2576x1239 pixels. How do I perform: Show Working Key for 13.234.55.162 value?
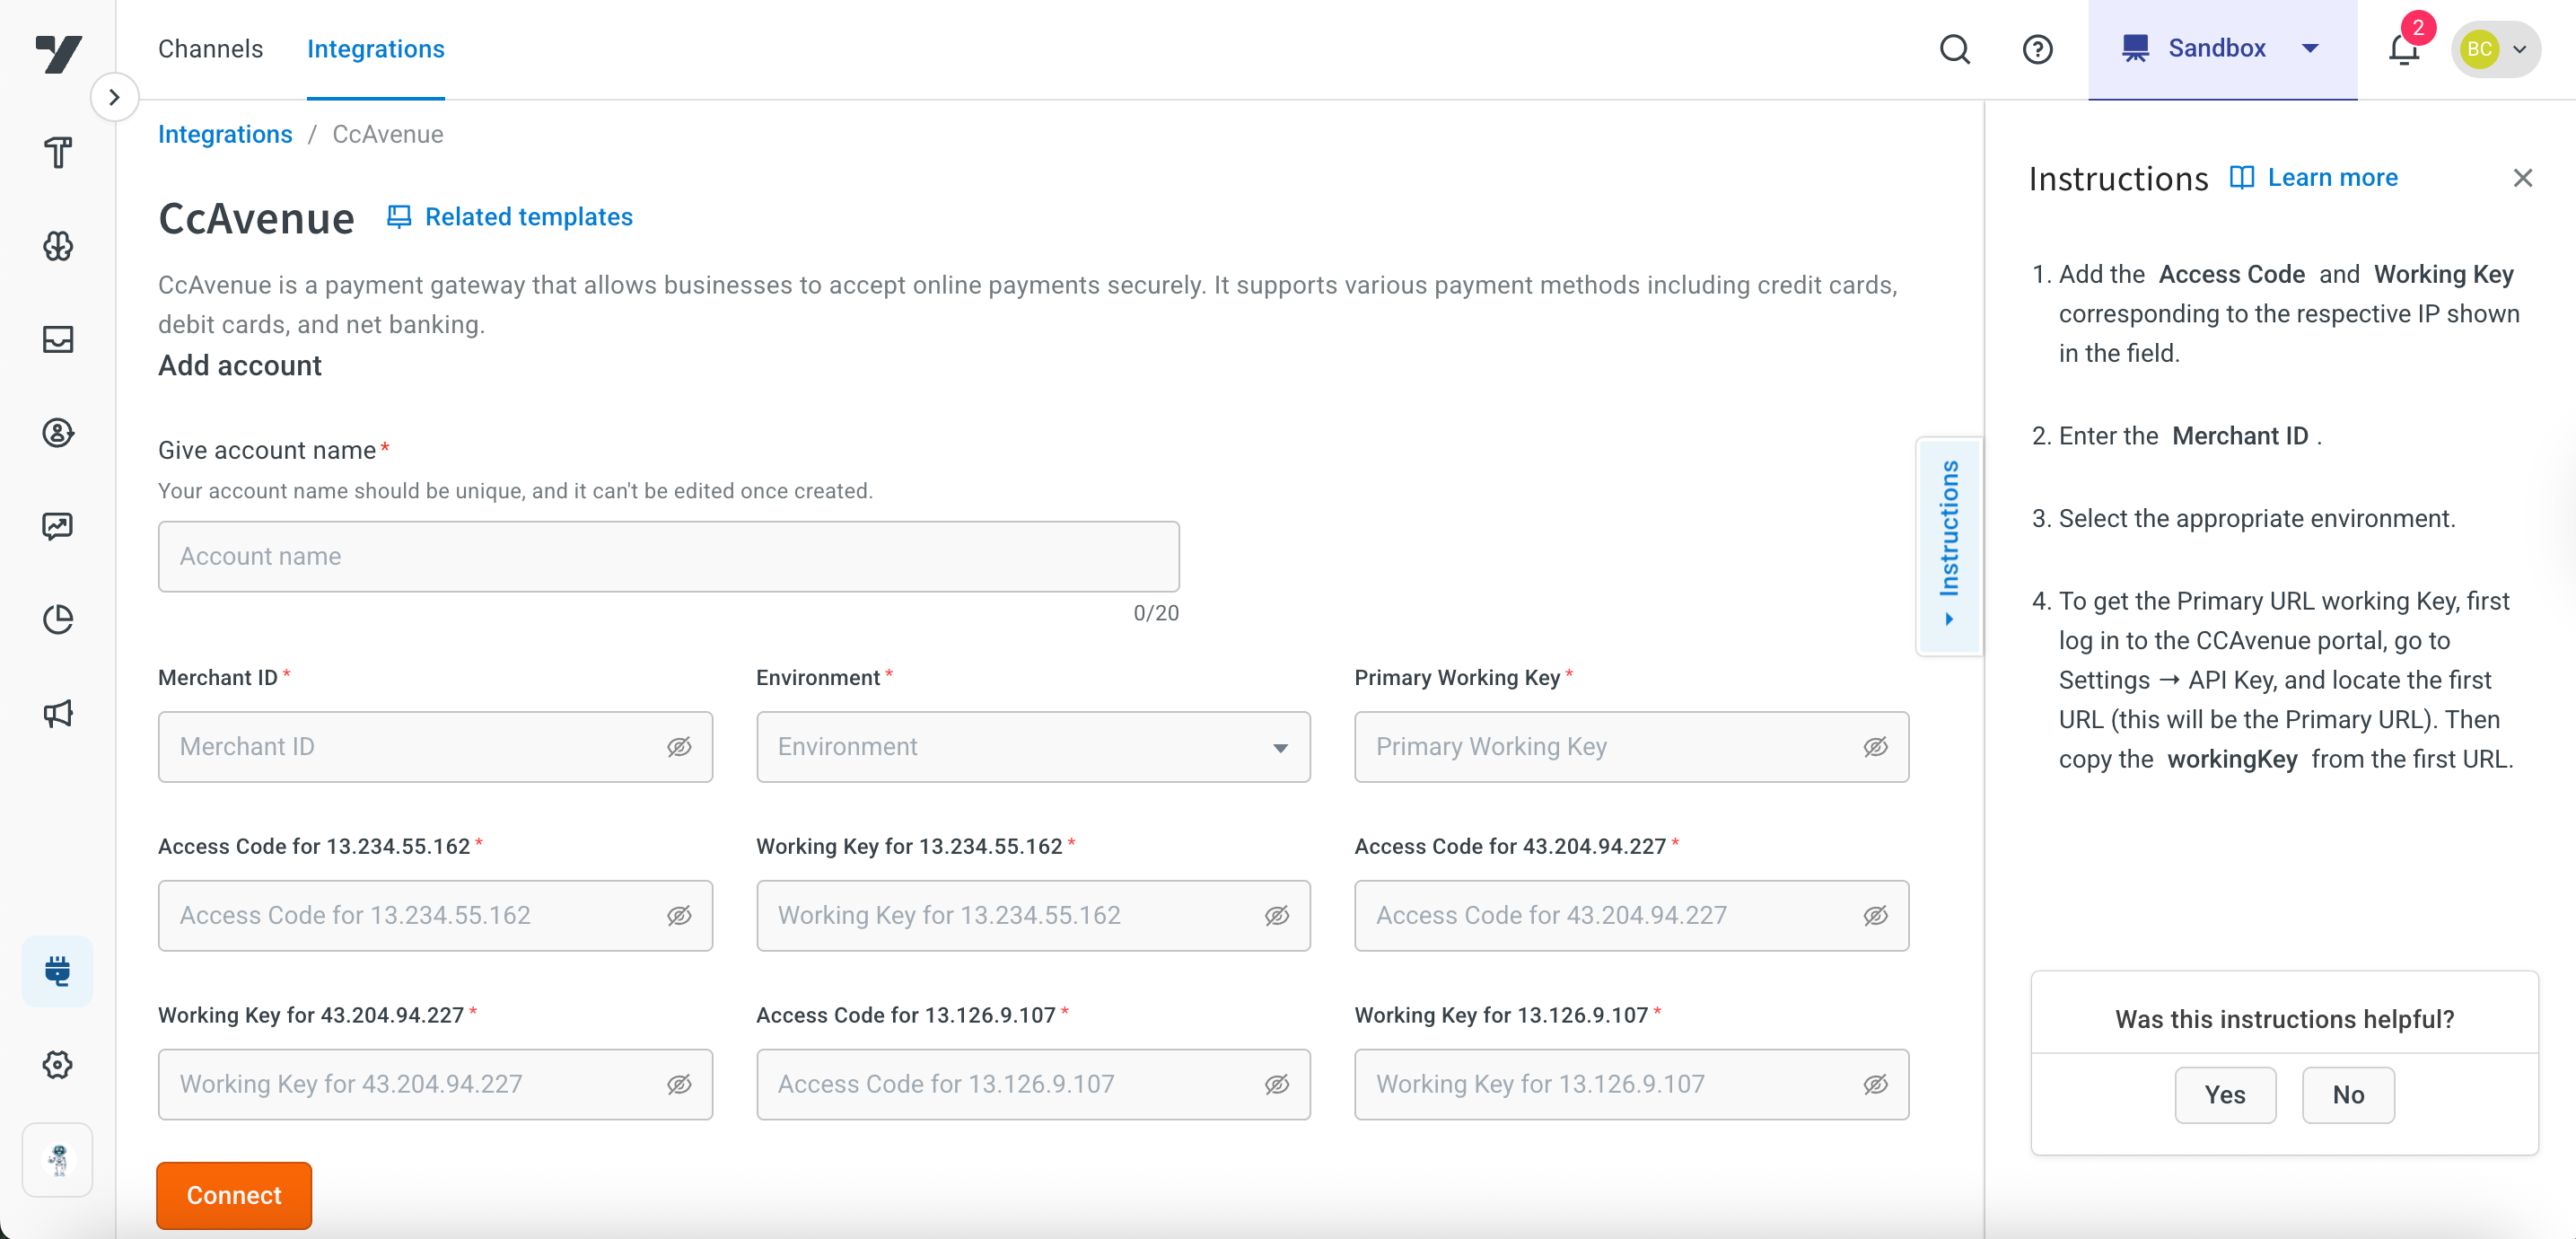[x=1277, y=915]
